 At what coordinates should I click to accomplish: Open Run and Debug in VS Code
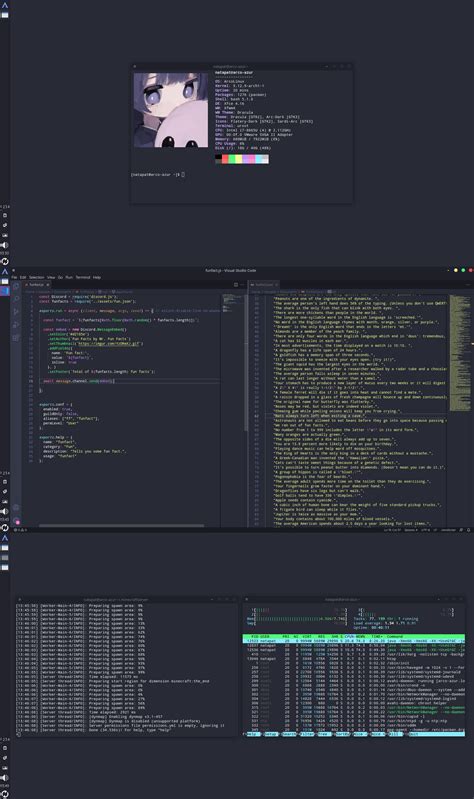16,324
